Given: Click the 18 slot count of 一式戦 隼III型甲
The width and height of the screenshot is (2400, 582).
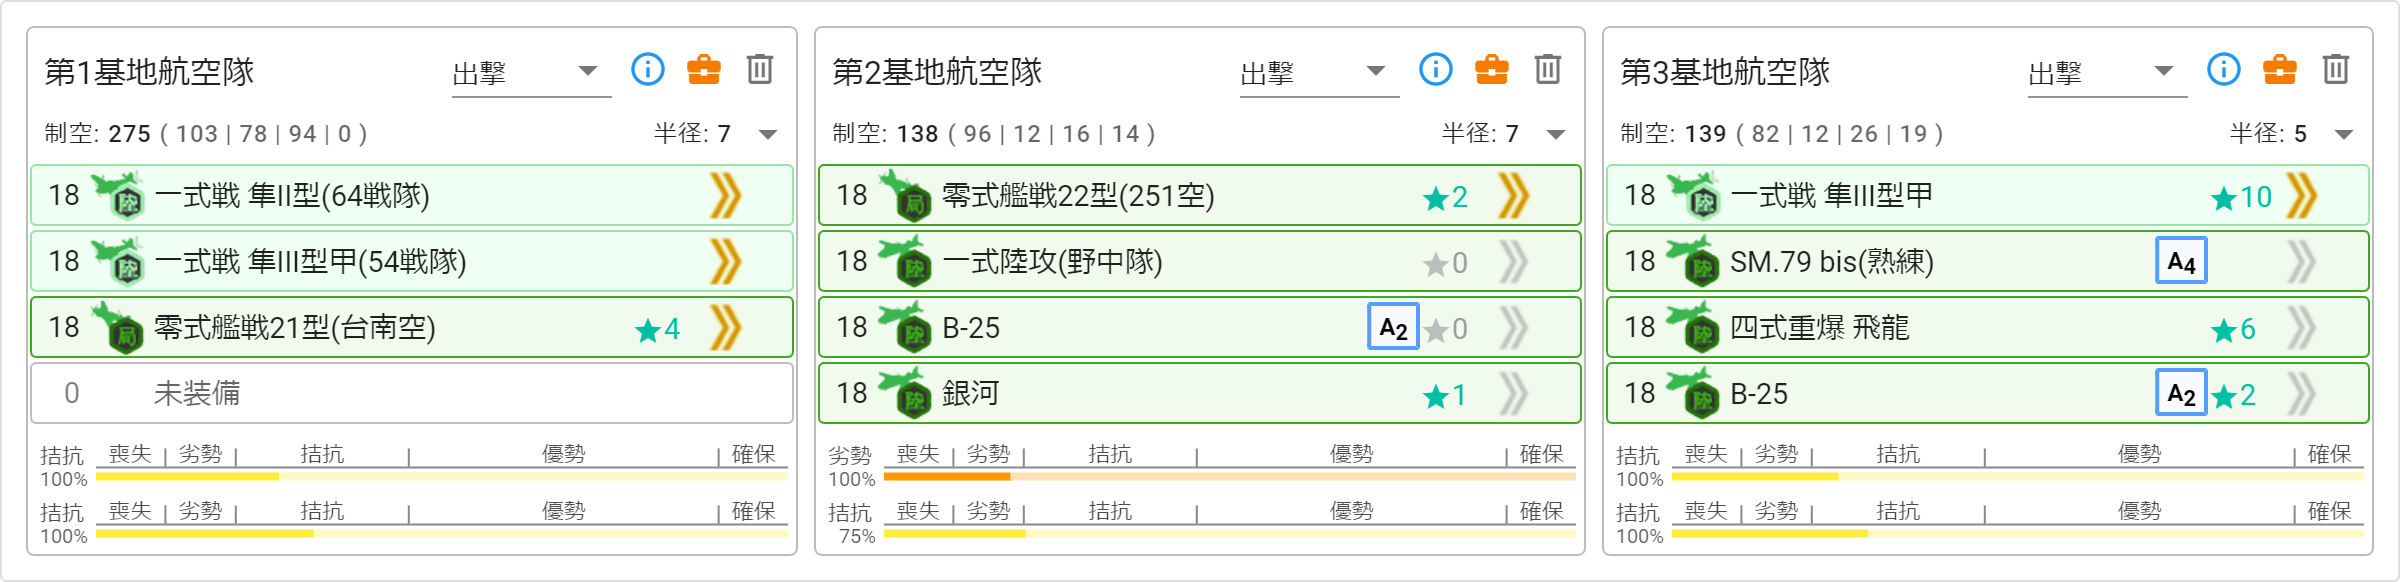Looking at the screenshot, I should coord(1640,195).
